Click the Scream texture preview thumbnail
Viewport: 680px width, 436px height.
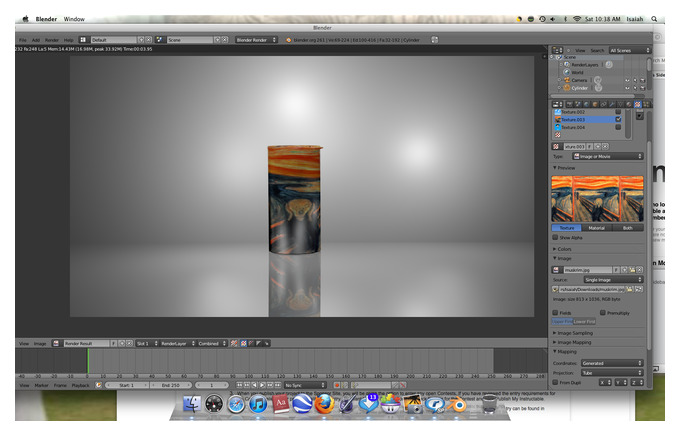pos(597,199)
